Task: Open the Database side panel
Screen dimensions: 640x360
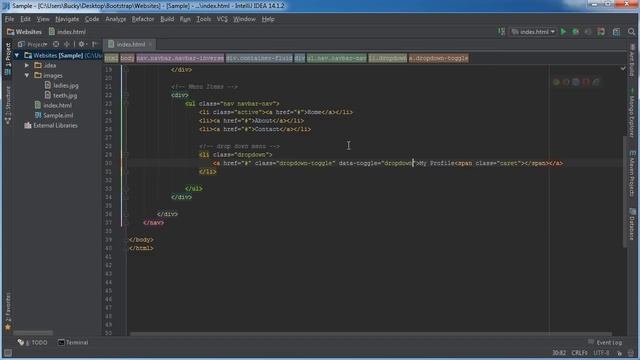Action: [x=632, y=224]
